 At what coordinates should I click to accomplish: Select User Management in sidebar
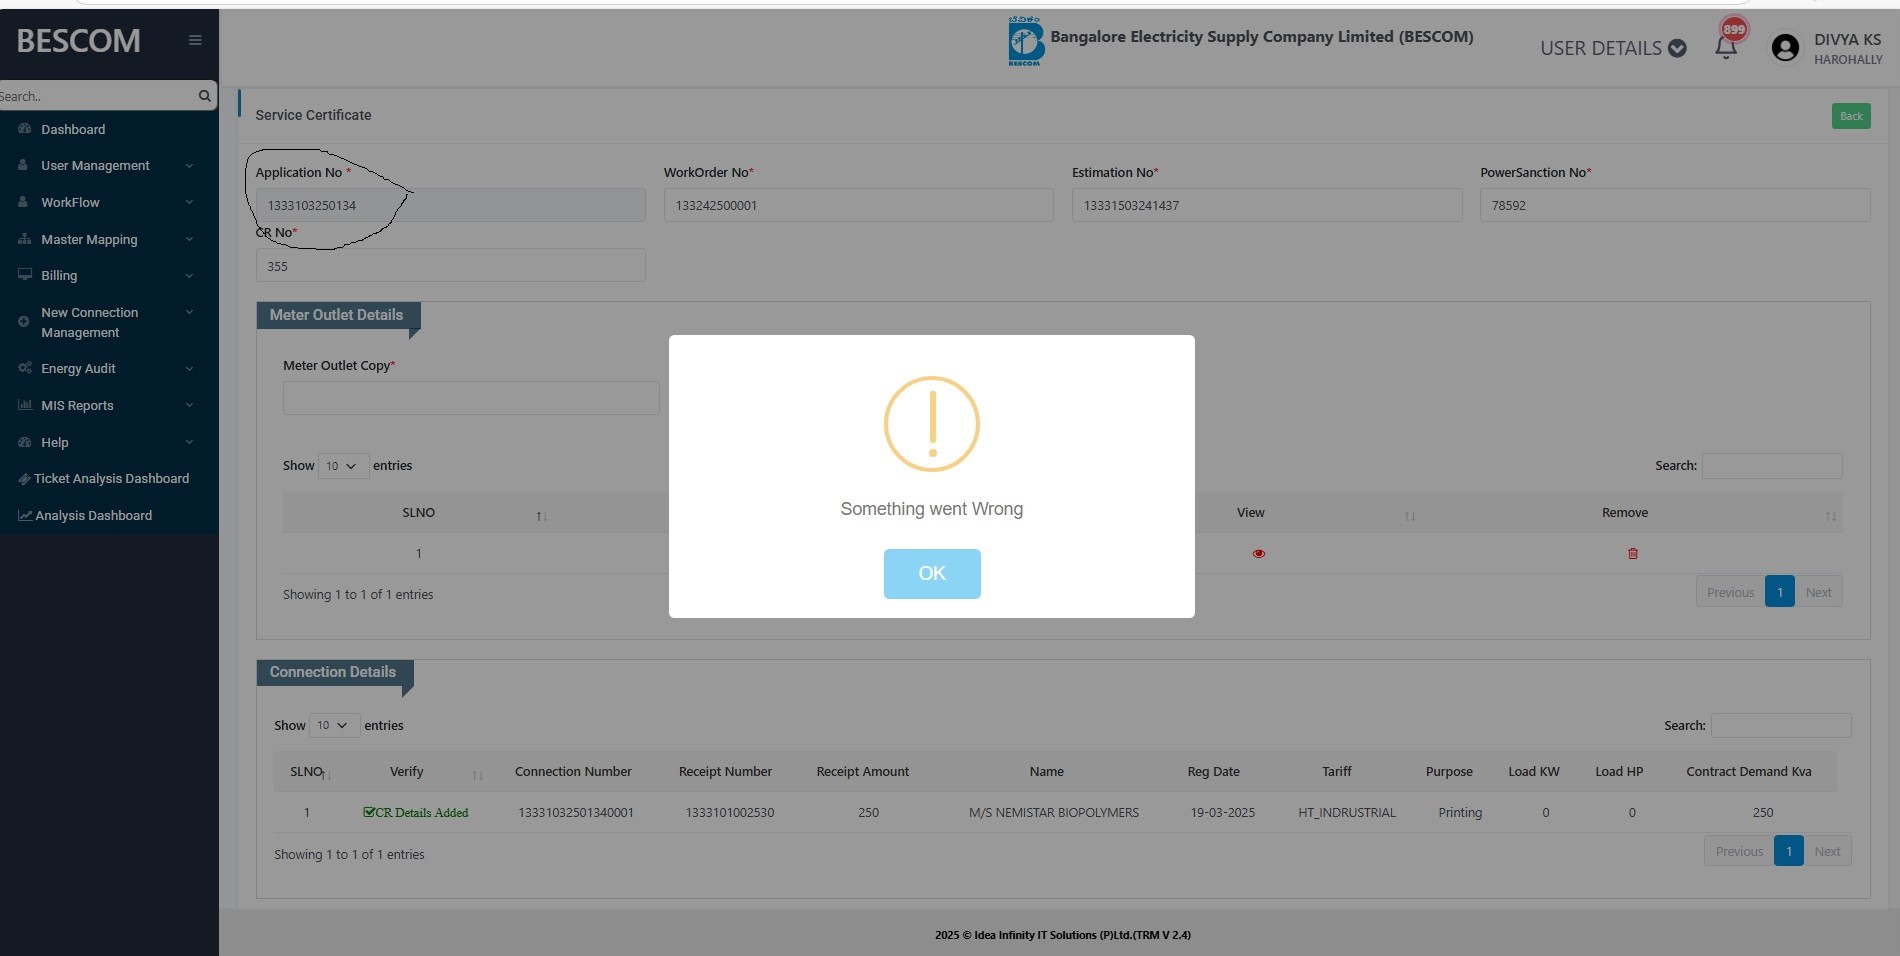click(x=95, y=165)
